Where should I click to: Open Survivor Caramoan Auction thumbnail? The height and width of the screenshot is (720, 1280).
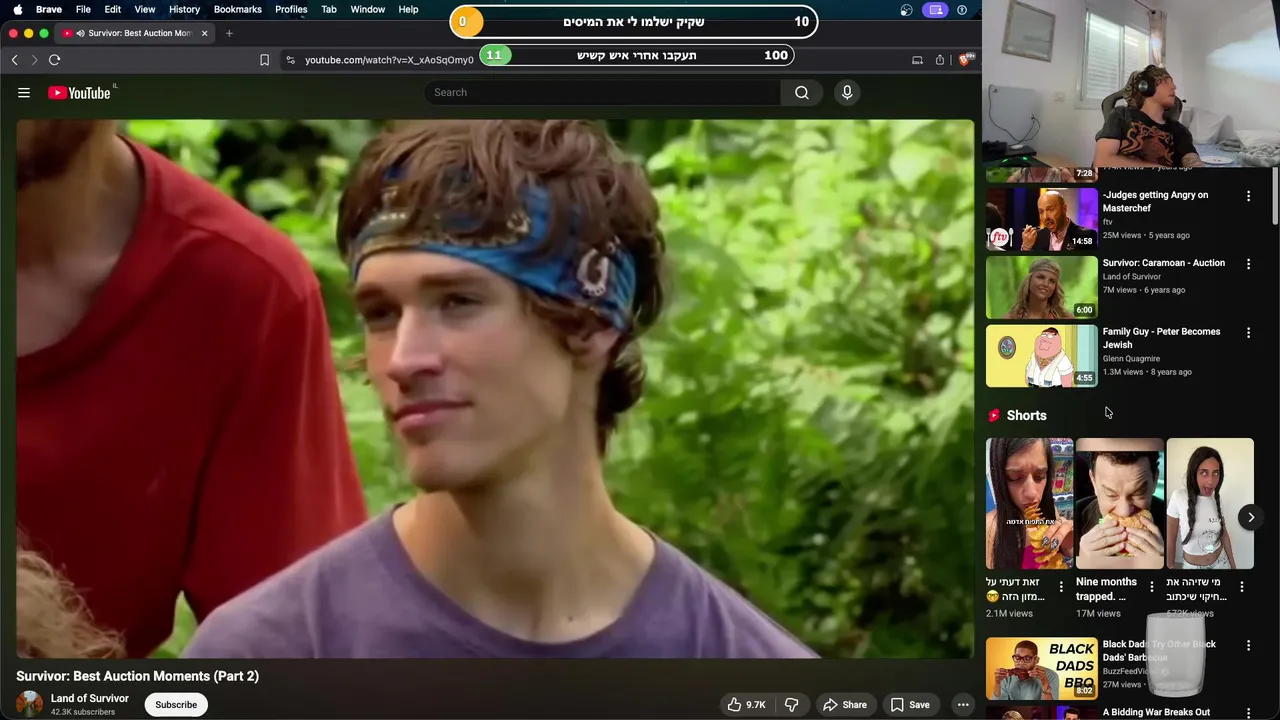pos(1041,287)
